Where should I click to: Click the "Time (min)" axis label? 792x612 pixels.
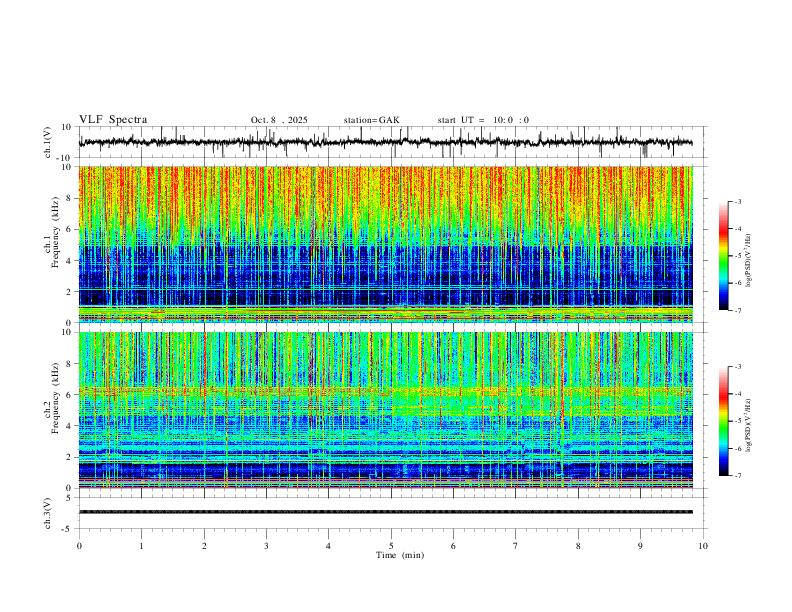(400, 555)
